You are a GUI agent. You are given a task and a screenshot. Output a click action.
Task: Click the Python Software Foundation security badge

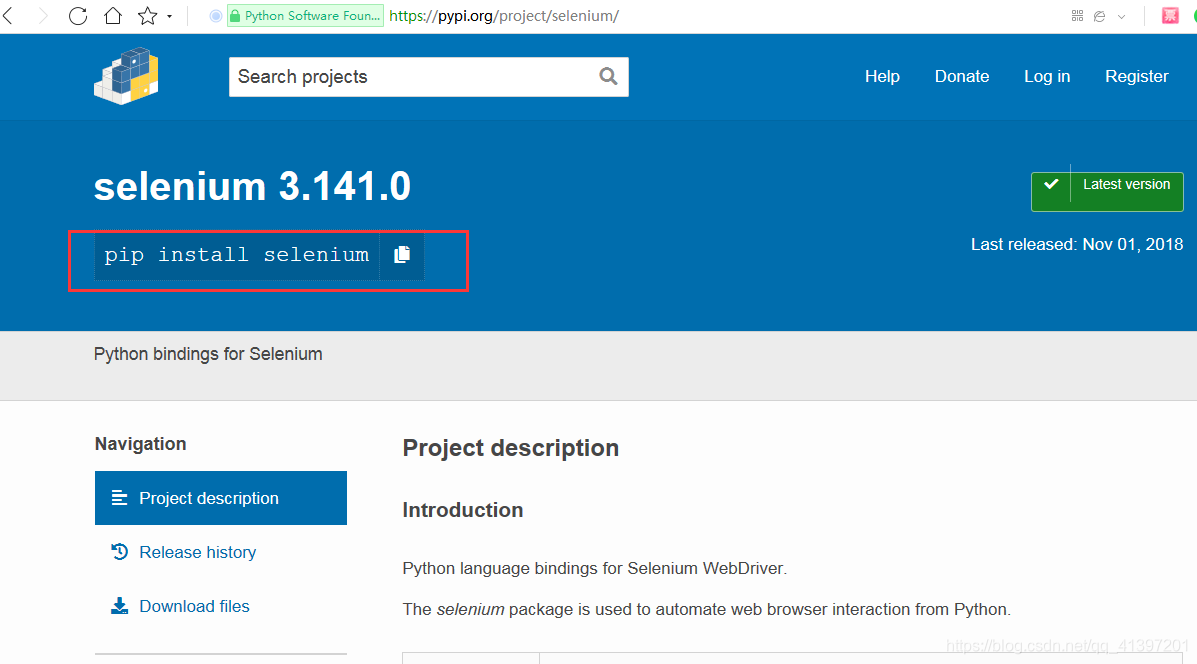tap(305, 15)
